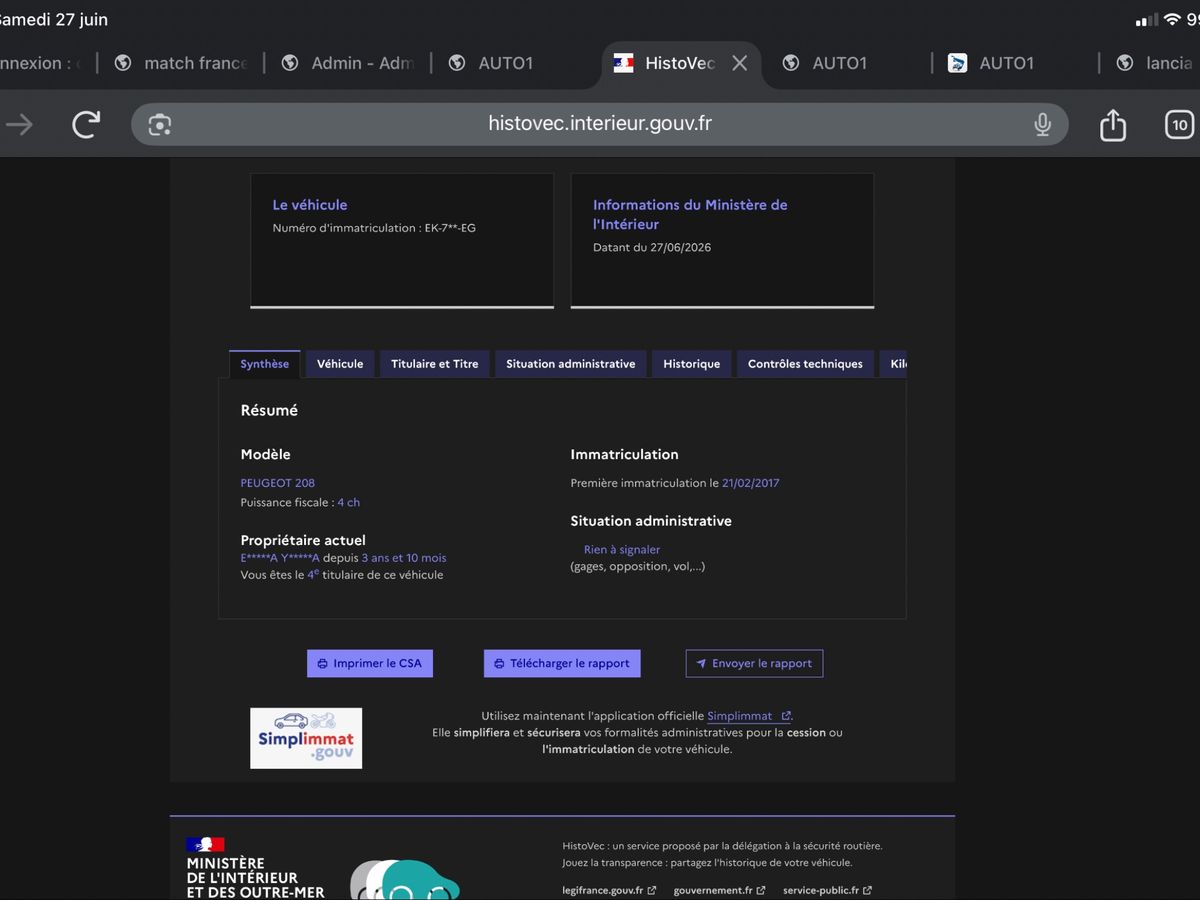Show the Contrôles techniques tab
The width and height of the screenshot is (1200, 900).
(x=805, y=364)
